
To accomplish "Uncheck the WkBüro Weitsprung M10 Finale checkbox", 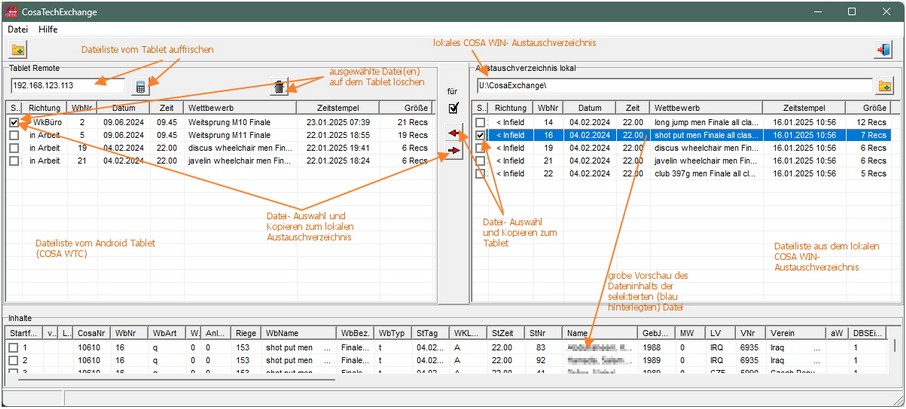I will 14,122.
